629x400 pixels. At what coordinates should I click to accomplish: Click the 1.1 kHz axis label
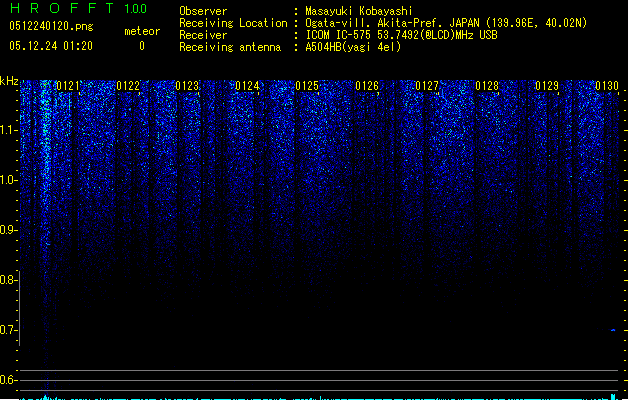click(x=8, y=130)
